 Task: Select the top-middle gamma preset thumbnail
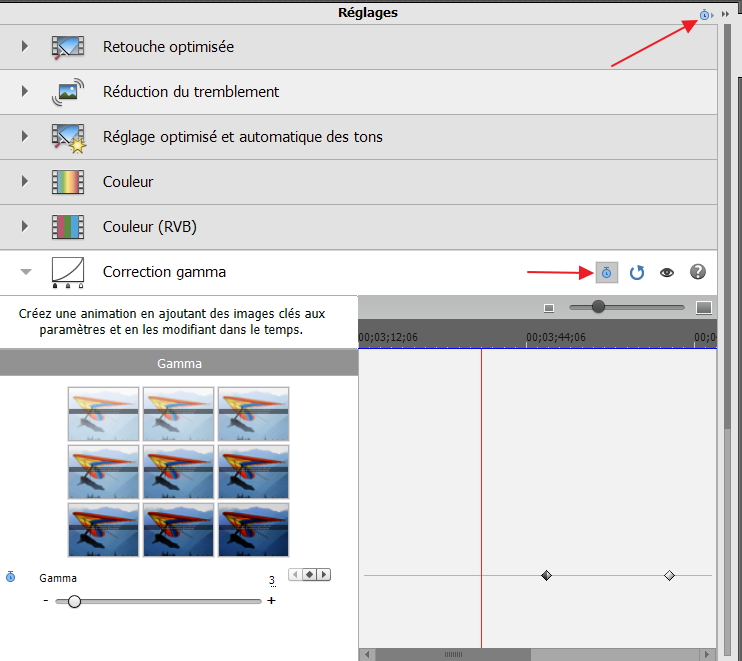click(x=178, y=414)
